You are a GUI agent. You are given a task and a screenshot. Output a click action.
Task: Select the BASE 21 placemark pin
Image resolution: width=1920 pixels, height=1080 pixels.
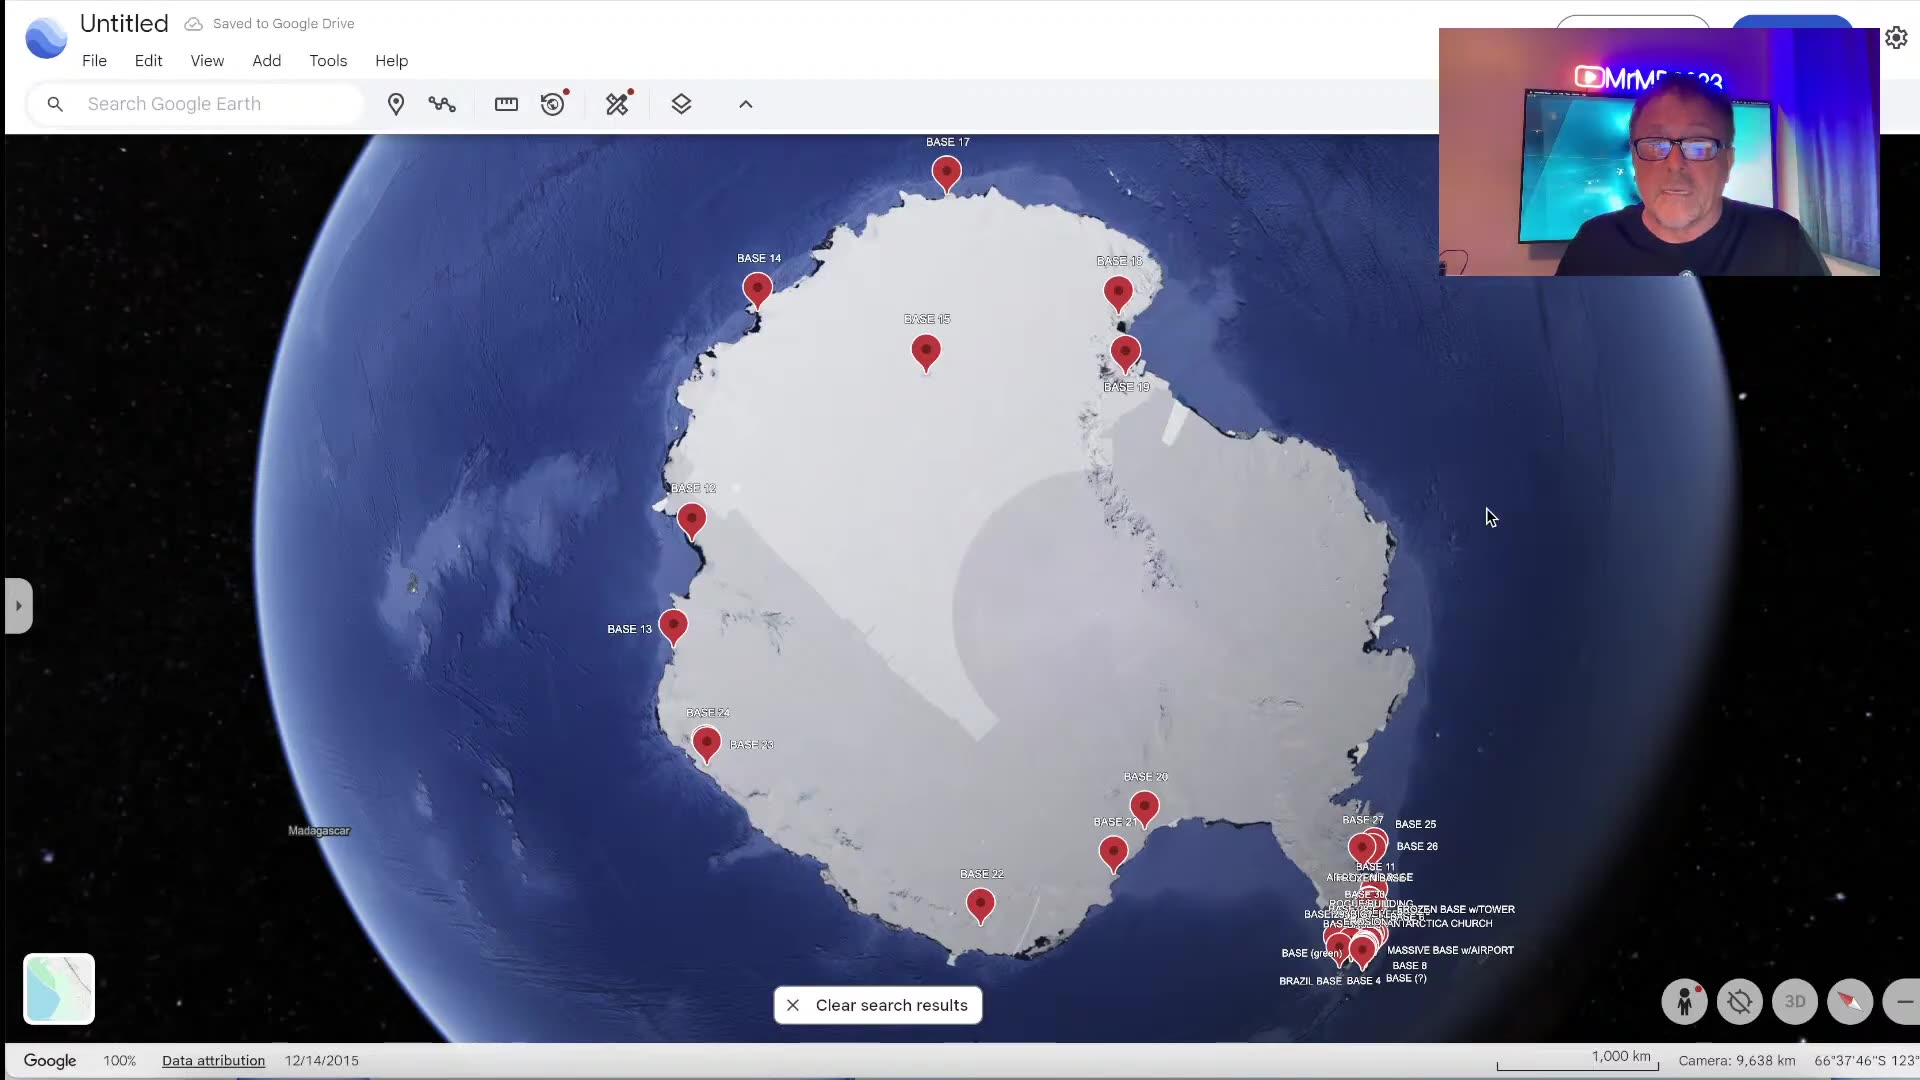(x=1113, y=855)
